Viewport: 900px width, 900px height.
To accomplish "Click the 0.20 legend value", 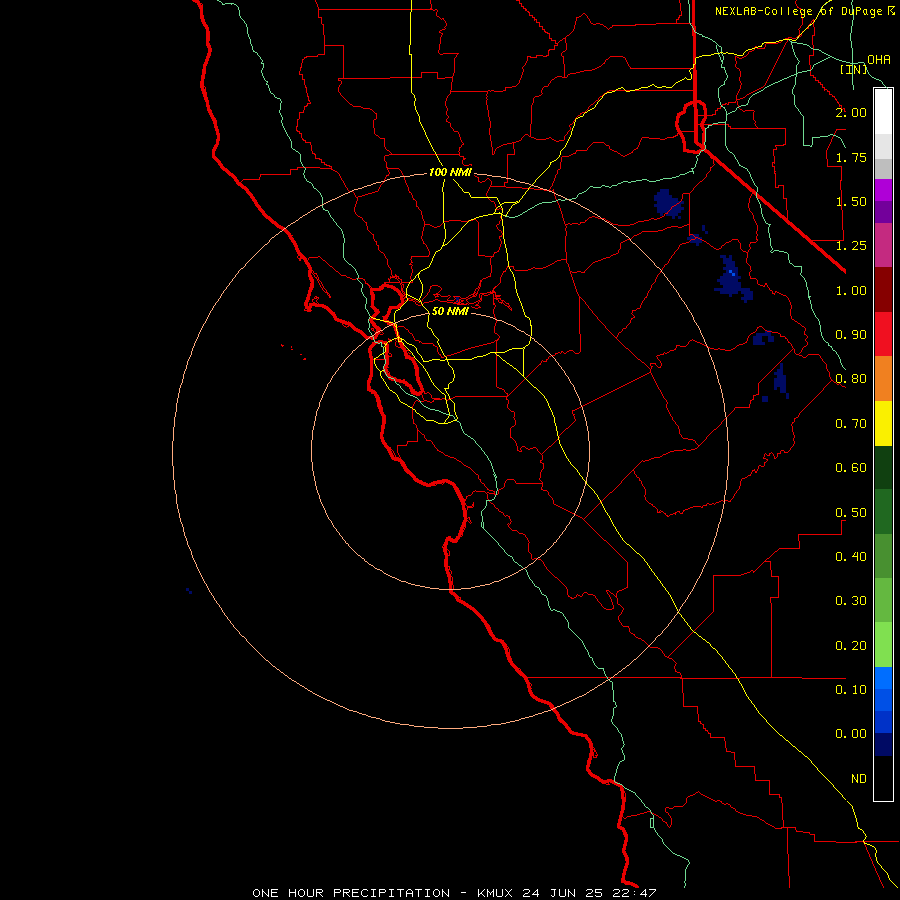I will click(x=851, y=646).
